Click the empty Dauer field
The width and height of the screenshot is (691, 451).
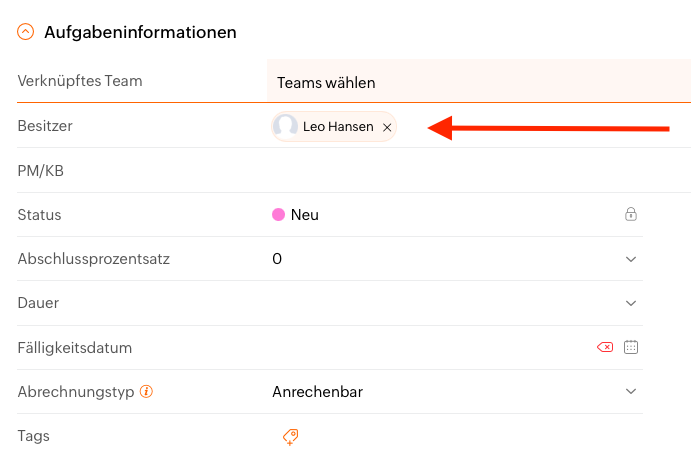(x=443, y=303)
